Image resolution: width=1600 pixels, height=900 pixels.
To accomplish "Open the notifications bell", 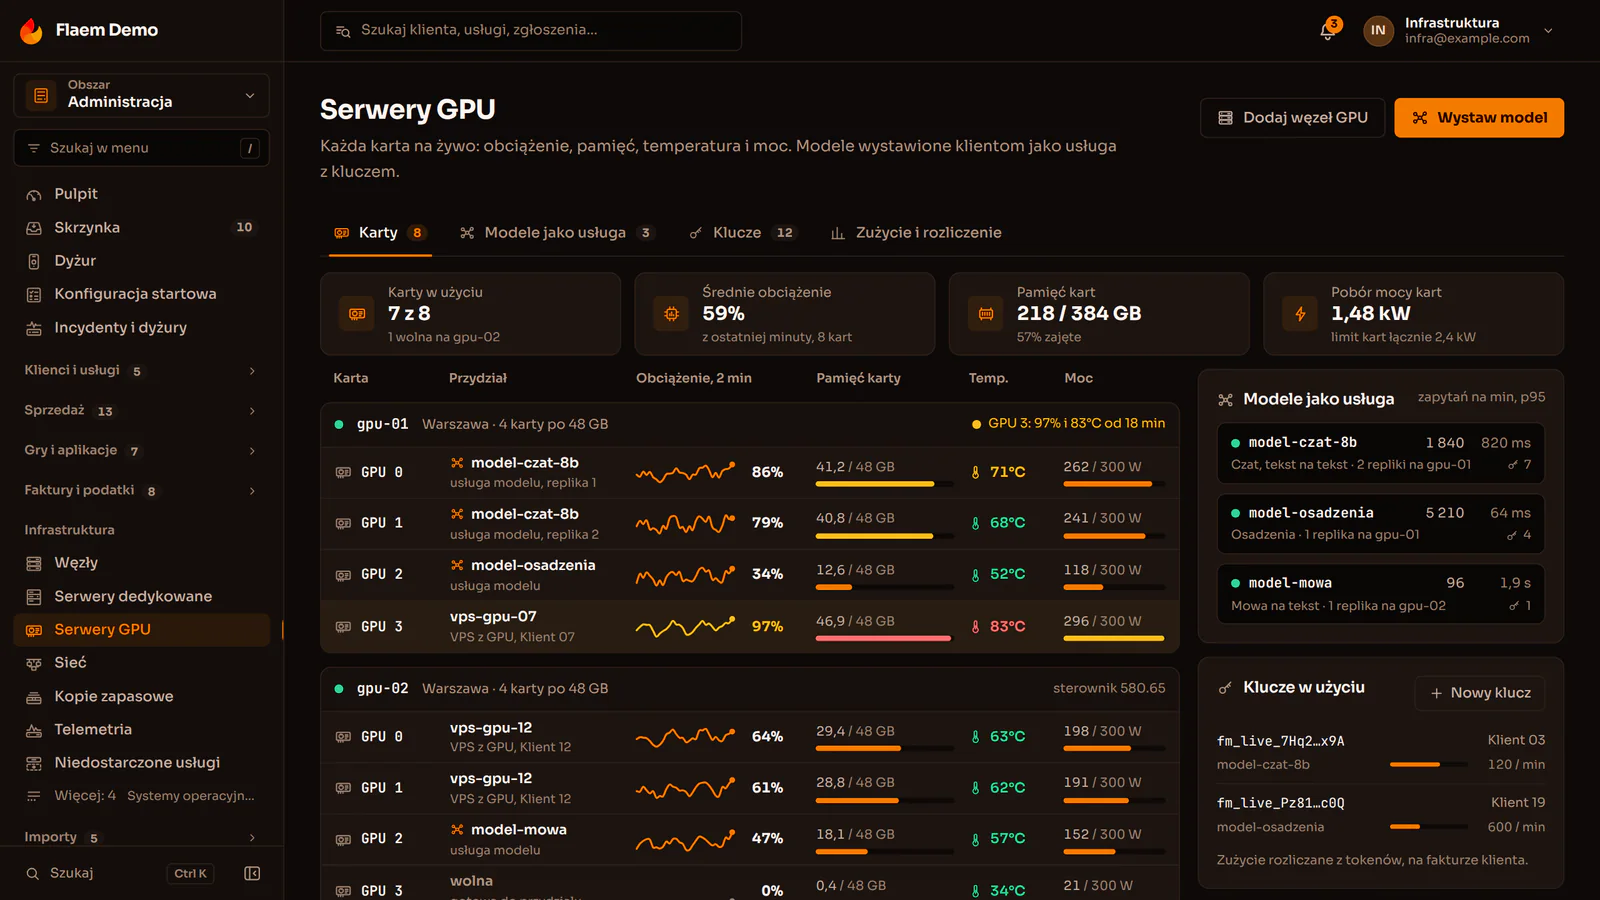I will pyautogui.click(x=1327, y=31).
